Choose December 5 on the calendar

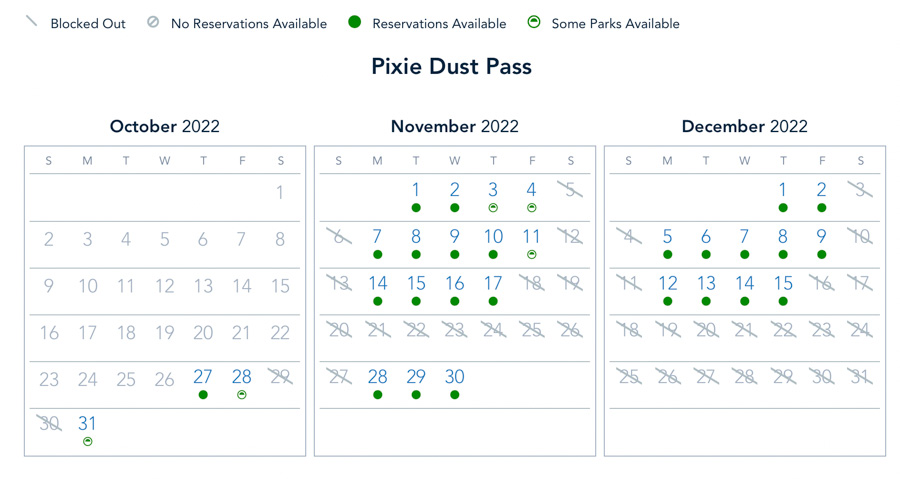[667, 237]
